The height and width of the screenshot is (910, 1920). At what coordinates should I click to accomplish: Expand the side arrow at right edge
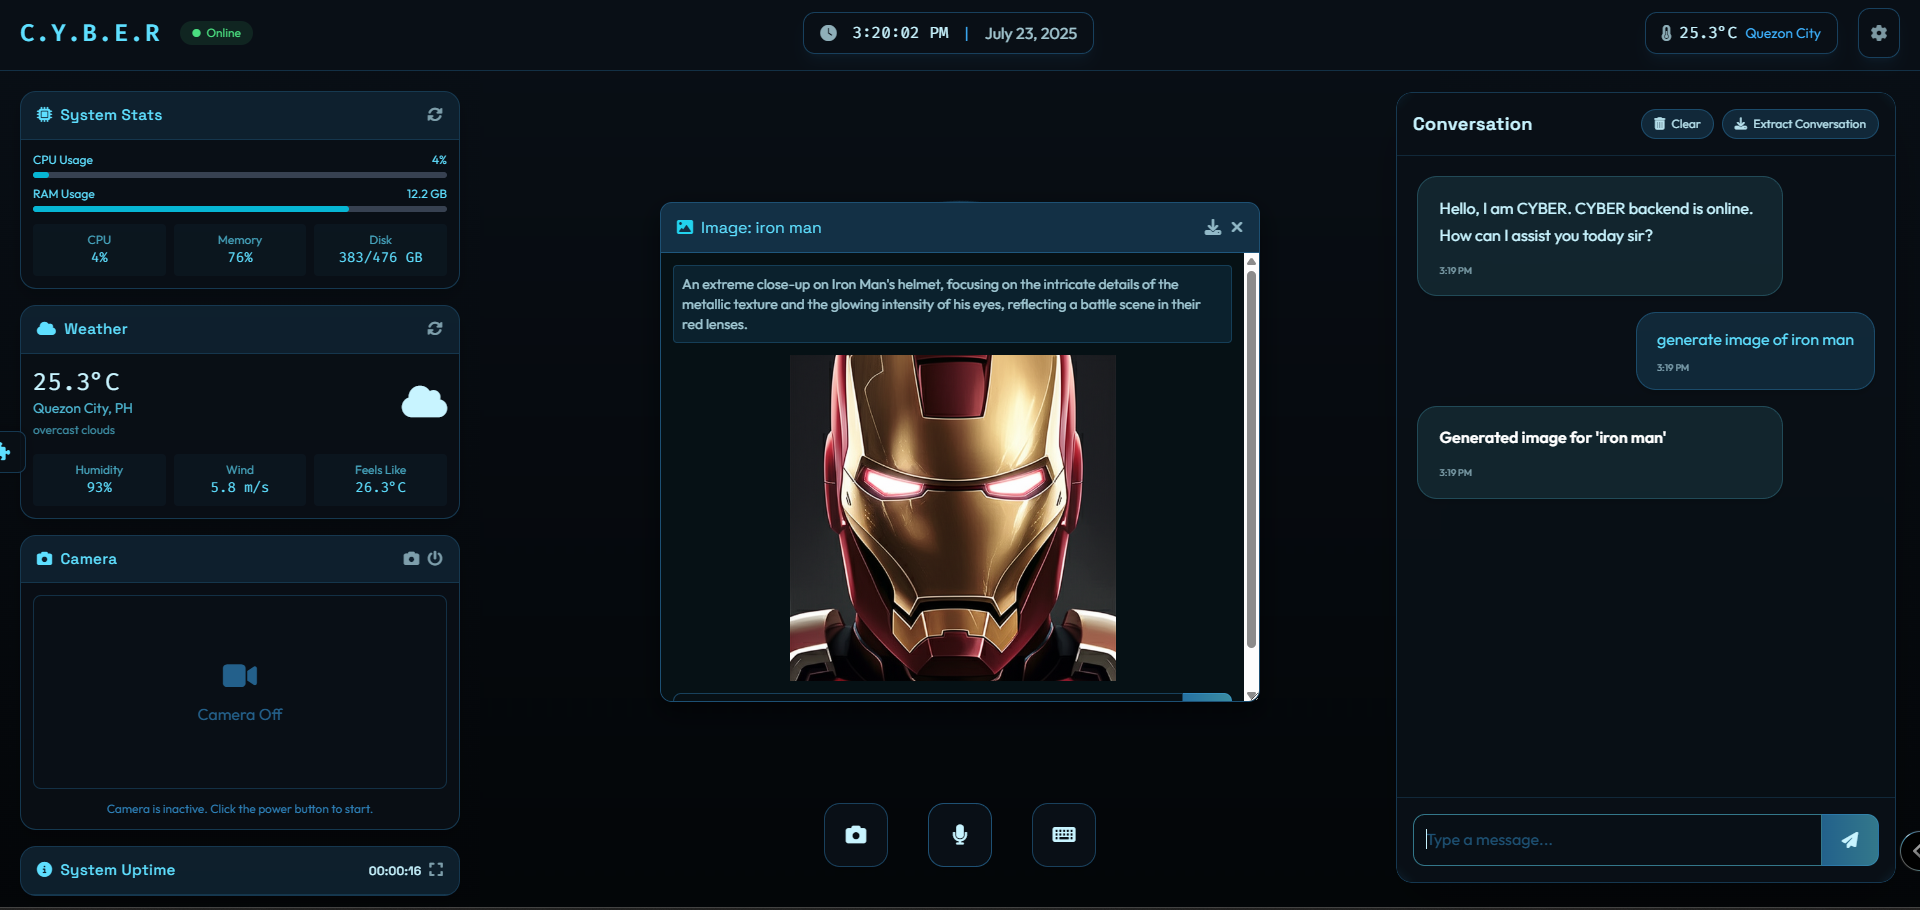(x=1911, y=851)
